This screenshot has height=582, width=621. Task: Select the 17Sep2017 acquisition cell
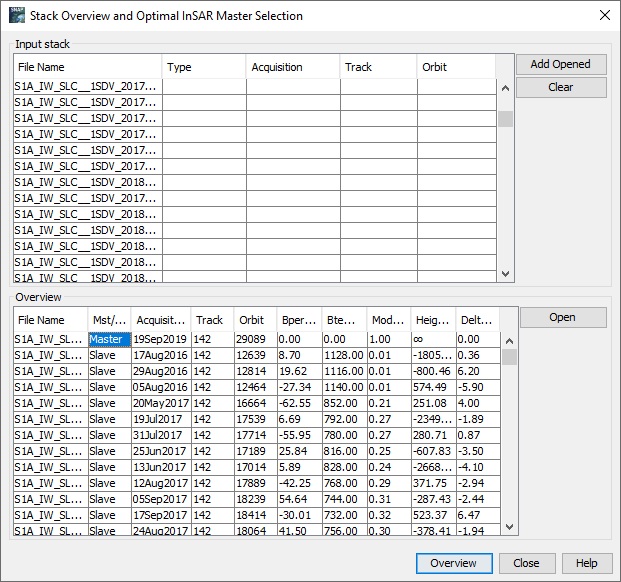pos(161,515)
